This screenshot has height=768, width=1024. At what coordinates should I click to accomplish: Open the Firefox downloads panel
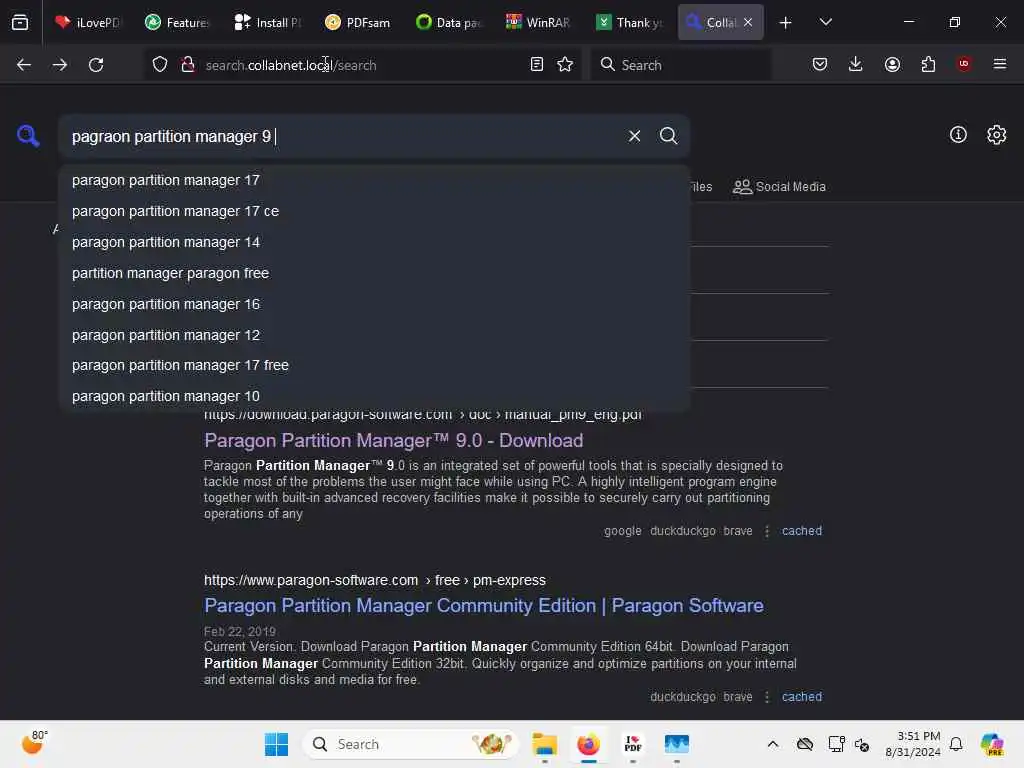tap(856, 64)
